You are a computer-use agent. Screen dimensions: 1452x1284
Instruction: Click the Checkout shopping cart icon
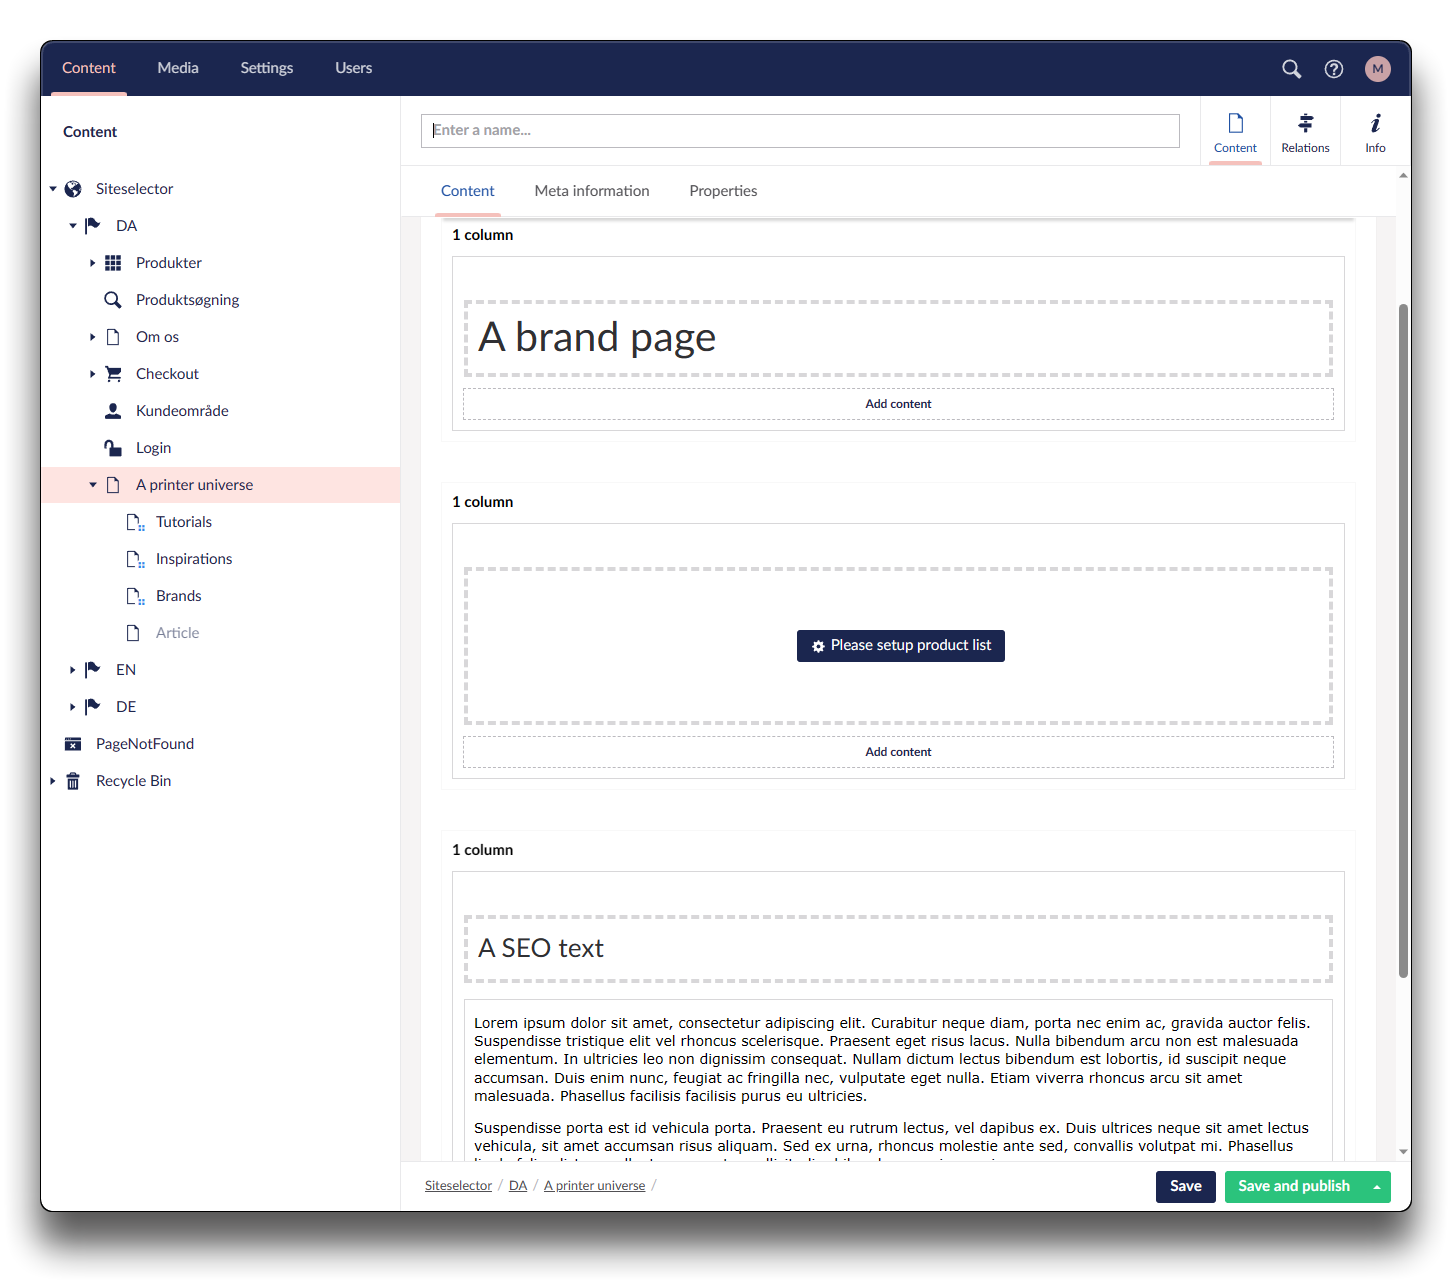[113, 374]
